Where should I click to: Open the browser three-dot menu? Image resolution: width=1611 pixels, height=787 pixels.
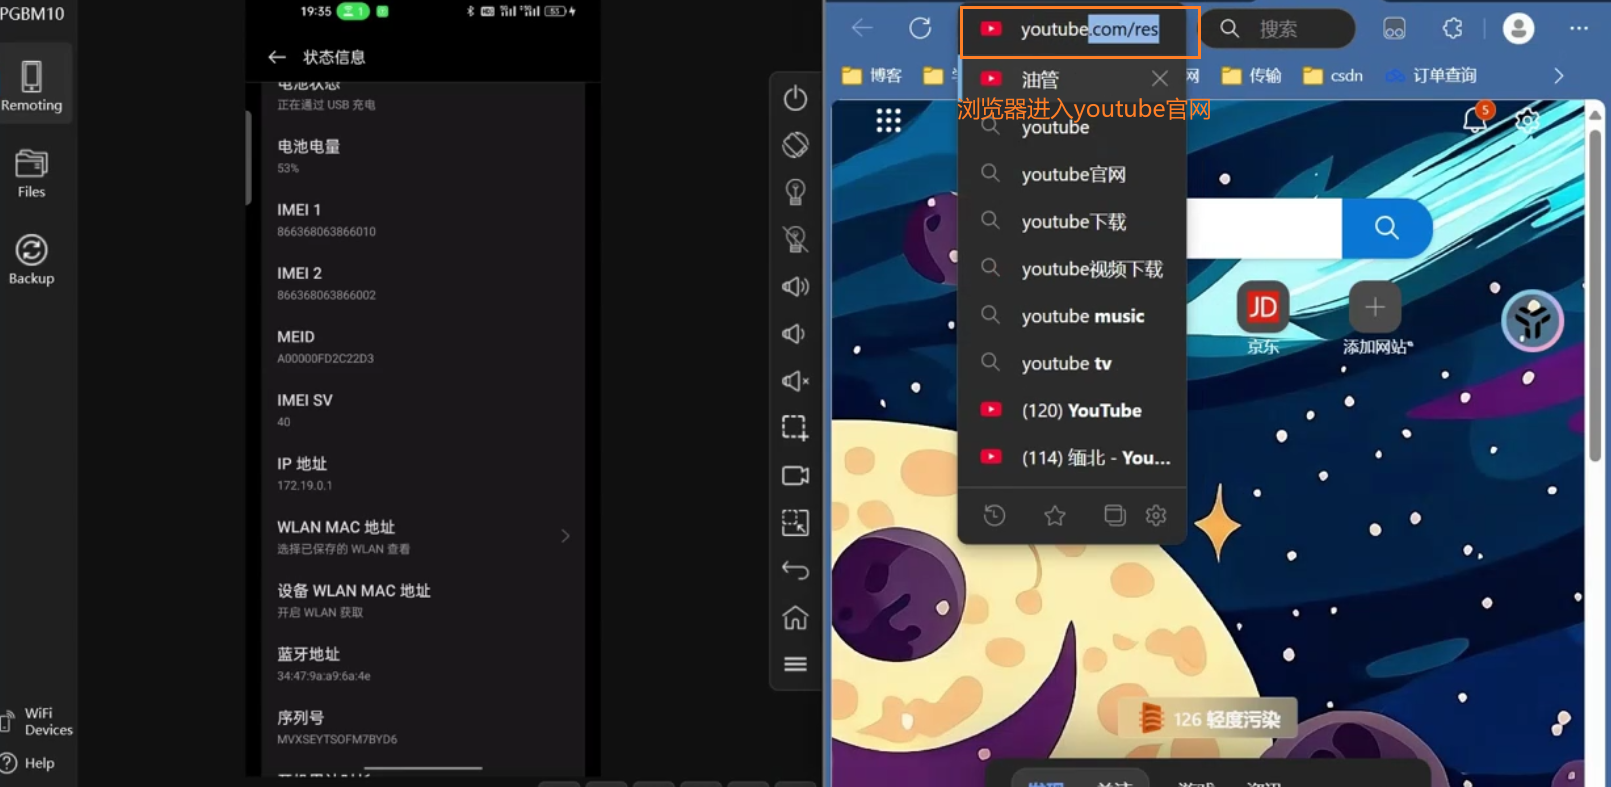tap(1579, 29)
